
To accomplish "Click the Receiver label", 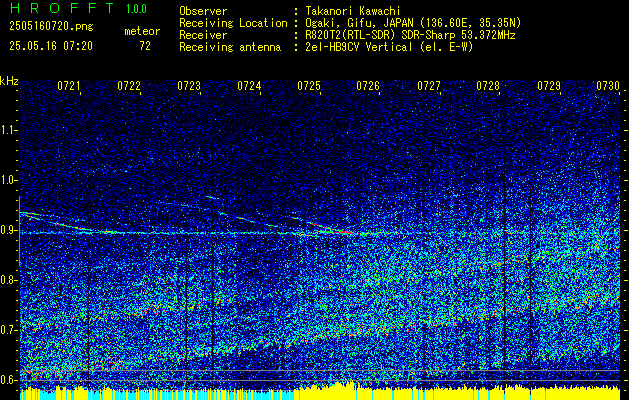I will point(203,35).
